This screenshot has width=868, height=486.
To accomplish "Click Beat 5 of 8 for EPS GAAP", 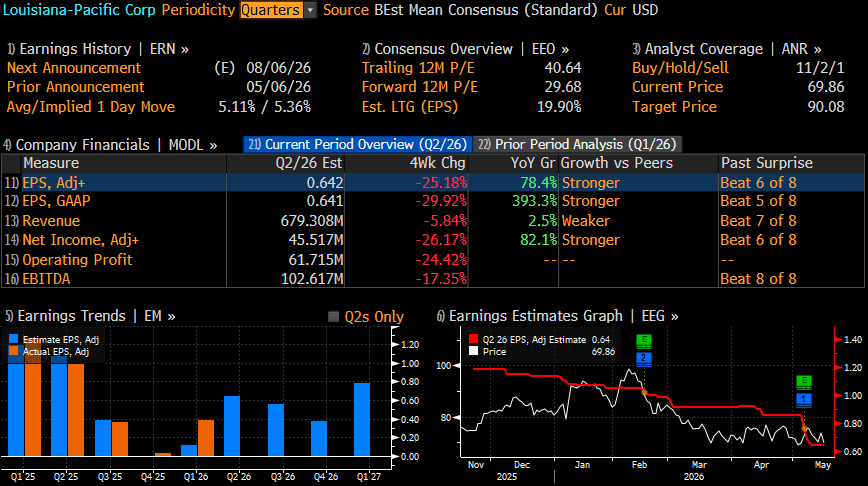I will (x=758, y=201).
